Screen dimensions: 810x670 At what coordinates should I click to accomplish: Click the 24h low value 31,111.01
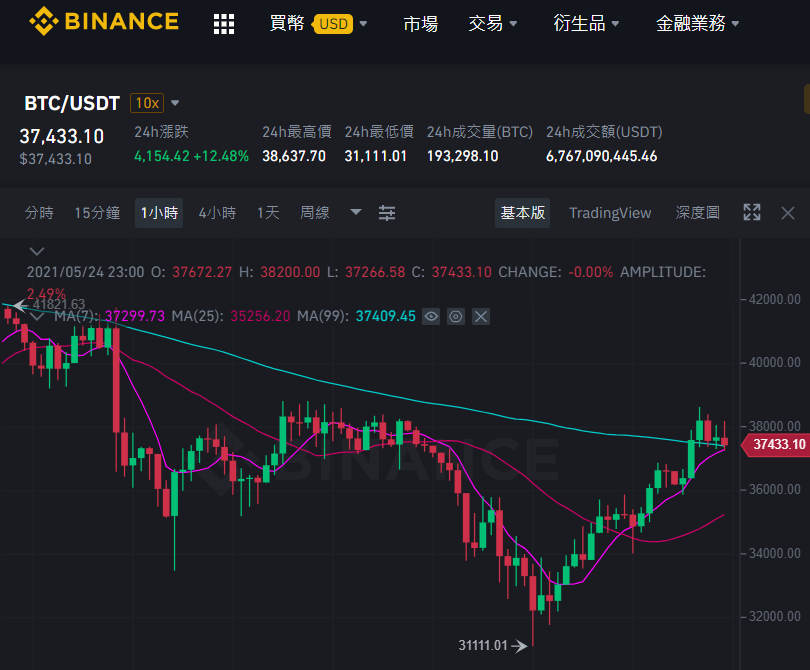tap(376, 156)
